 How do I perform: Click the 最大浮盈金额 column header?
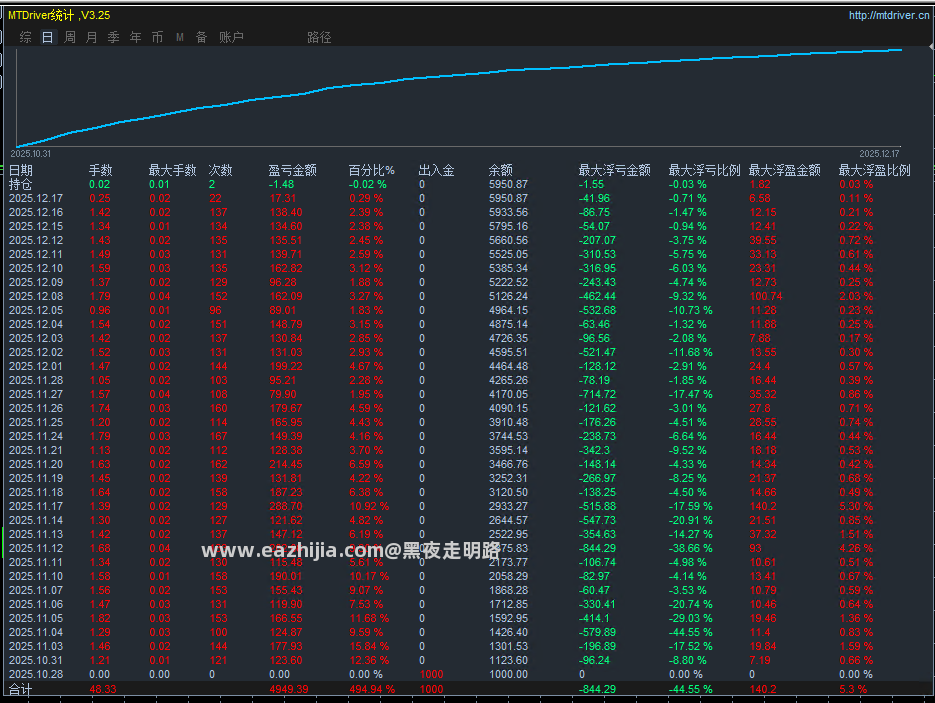click(x=784, y=170)
